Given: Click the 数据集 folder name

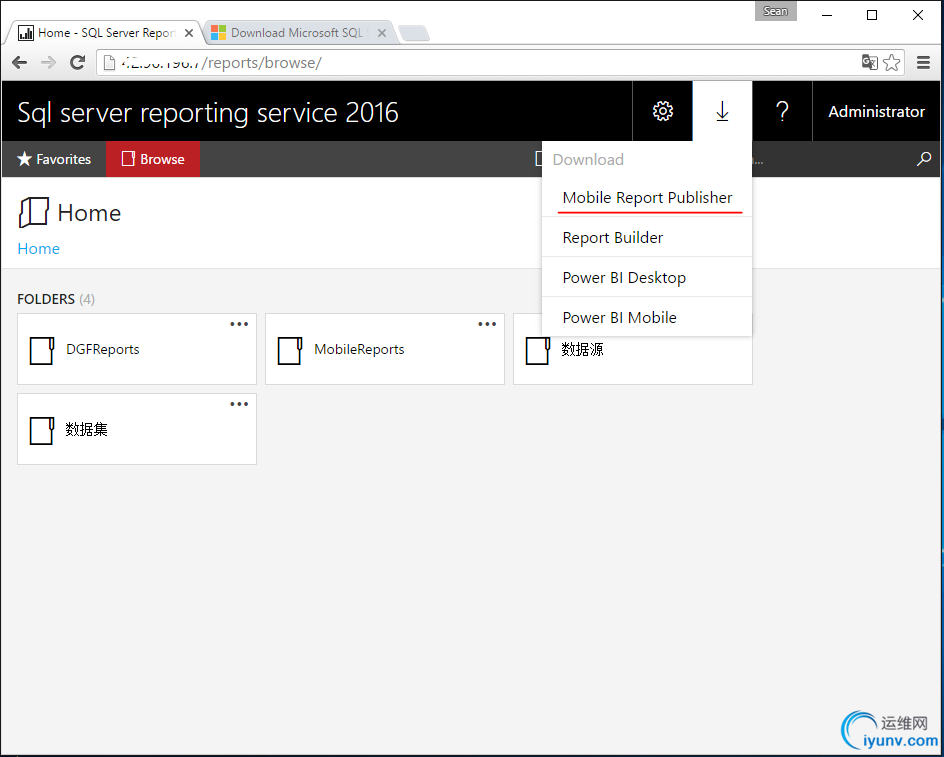Looking at the screenshot, I should [x=87, y=429].
